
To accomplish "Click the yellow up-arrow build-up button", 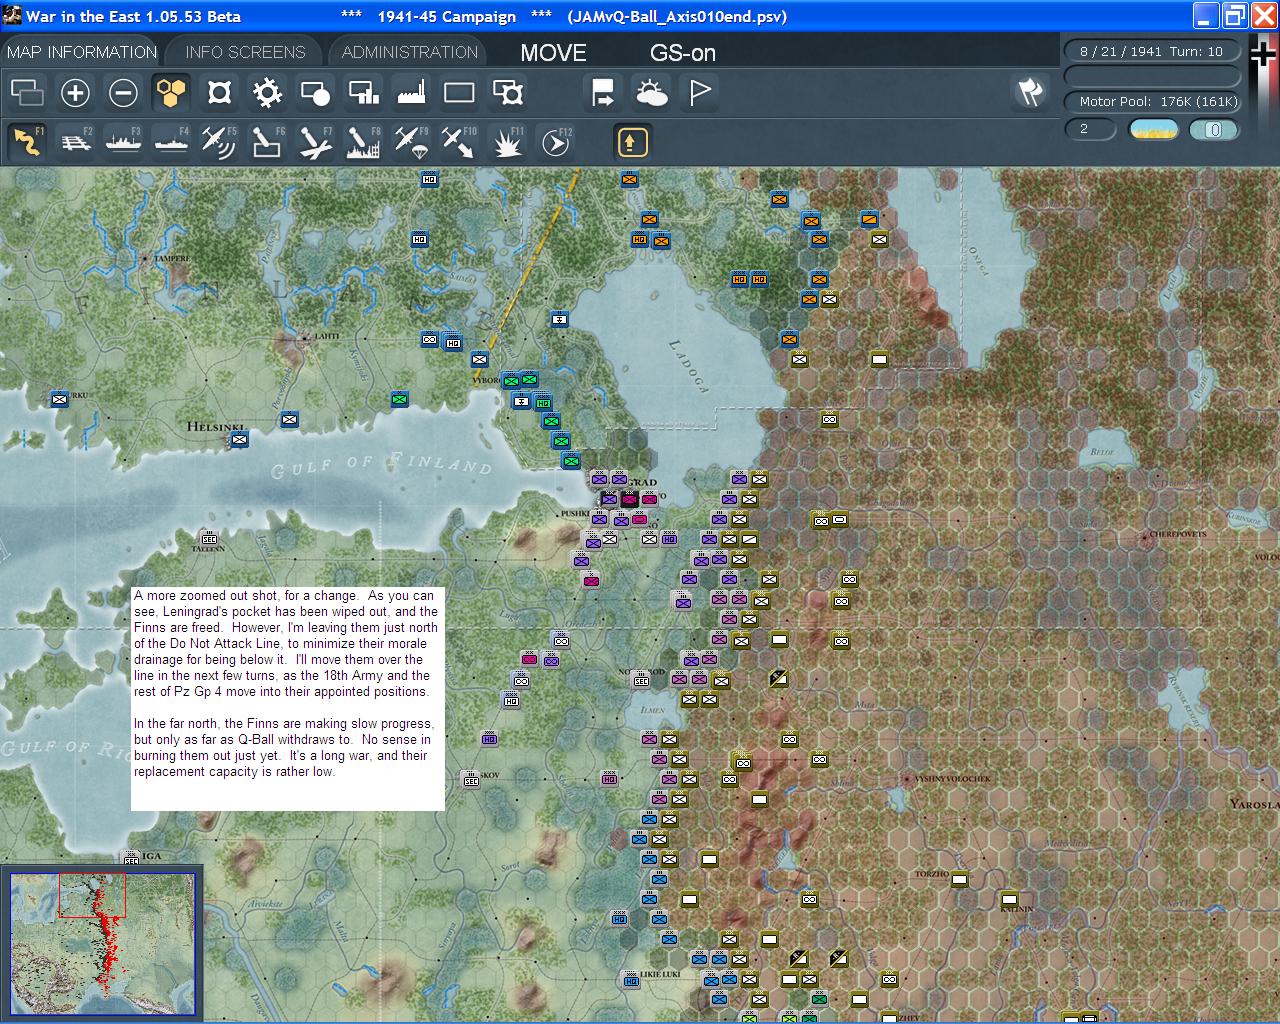I will [631, 142].
